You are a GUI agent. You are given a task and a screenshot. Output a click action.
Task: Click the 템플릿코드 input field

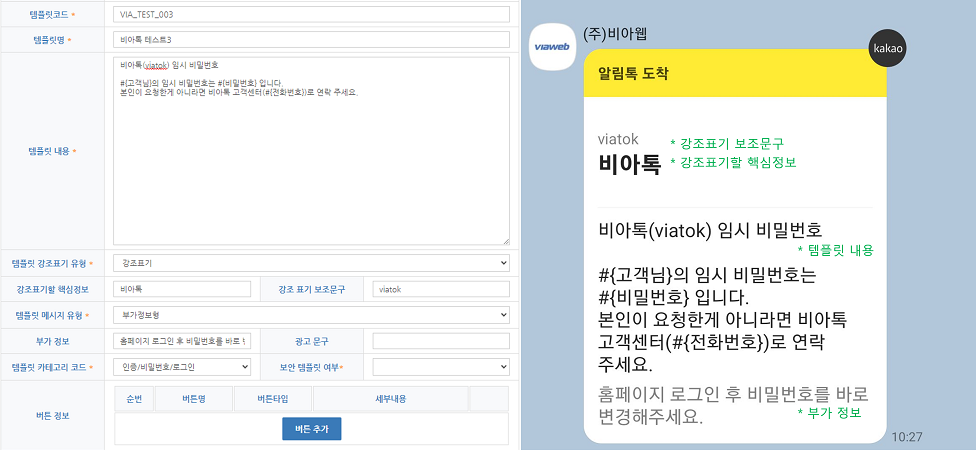(x=311, y=14)
